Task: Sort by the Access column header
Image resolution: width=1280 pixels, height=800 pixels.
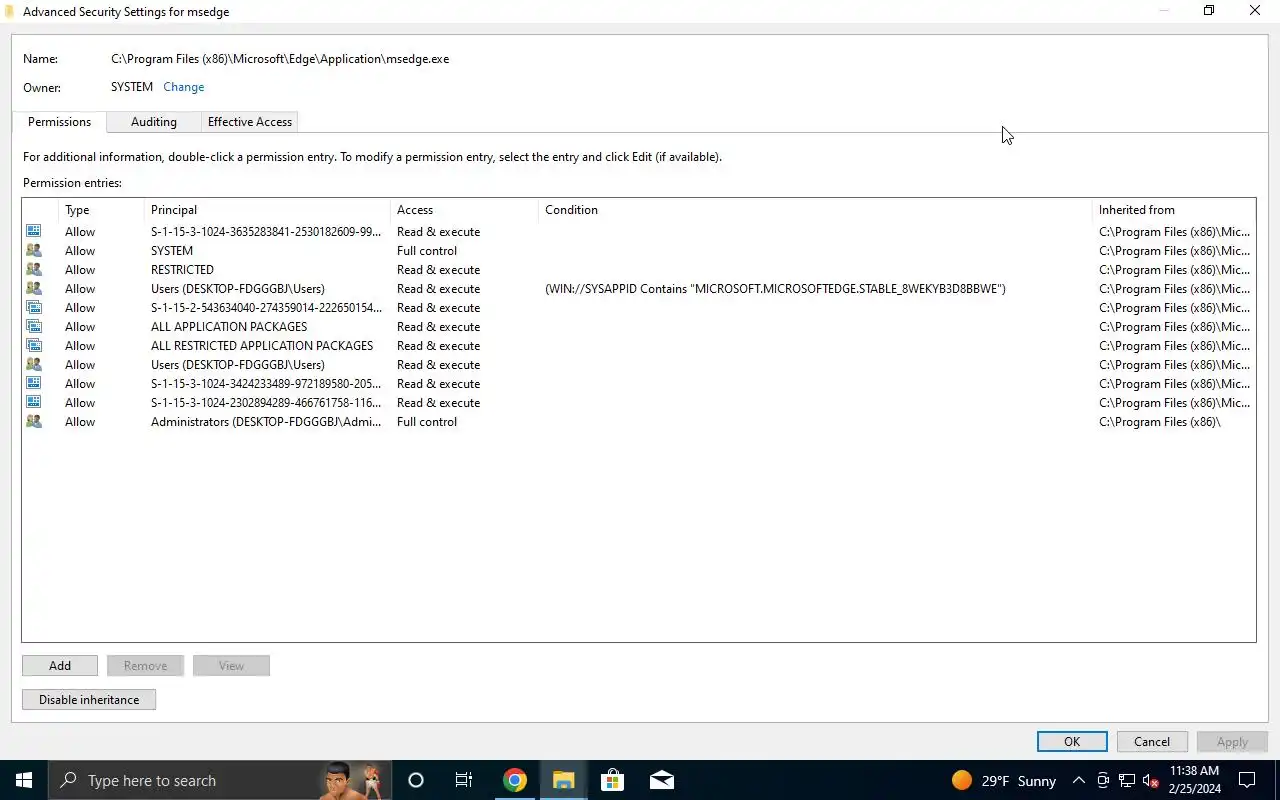Action: point(465,210)
